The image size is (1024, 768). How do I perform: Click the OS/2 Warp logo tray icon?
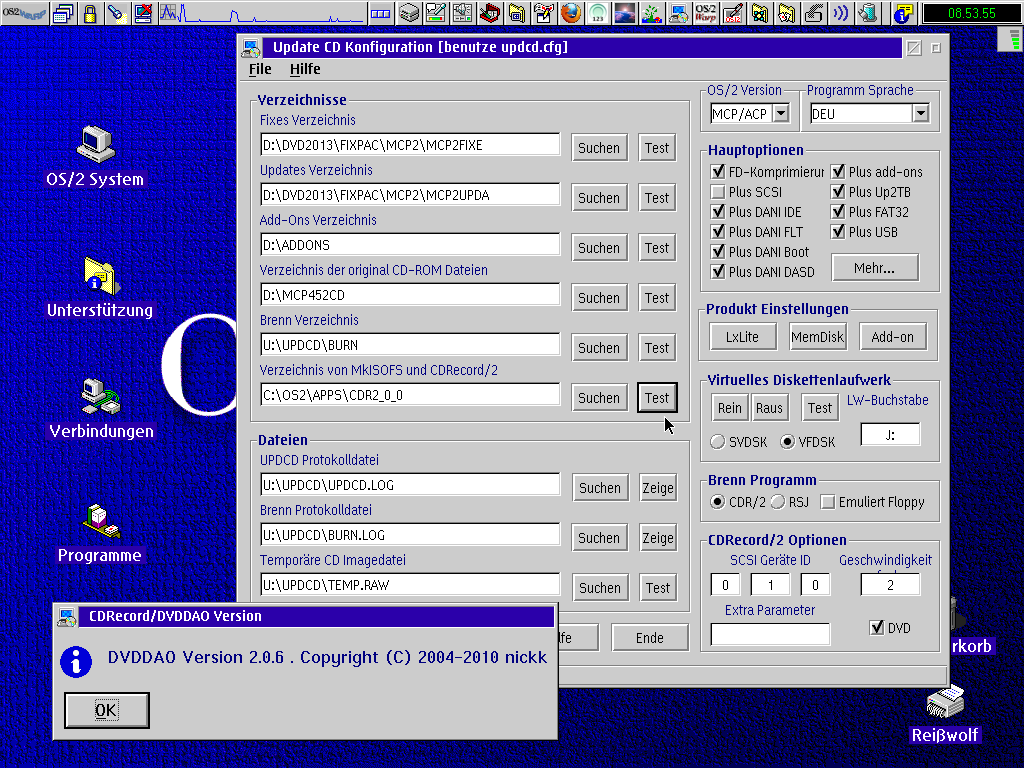coord(705,13)
